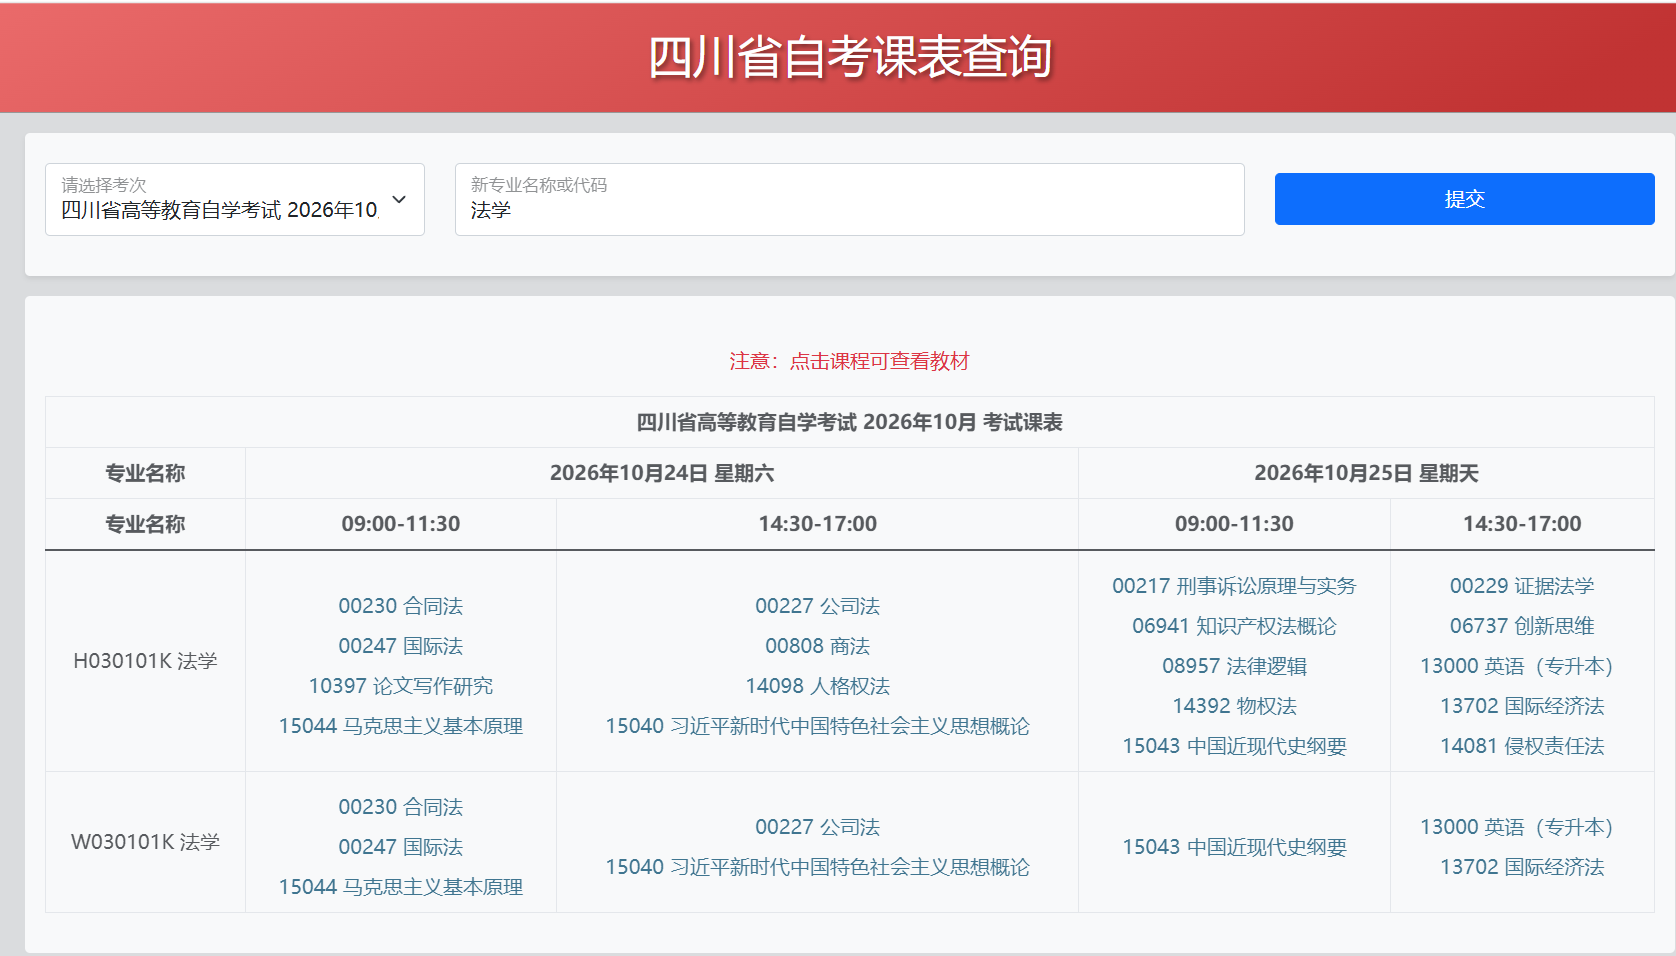
Task: Open course 14392 物权法
Action: point(1234,706)
